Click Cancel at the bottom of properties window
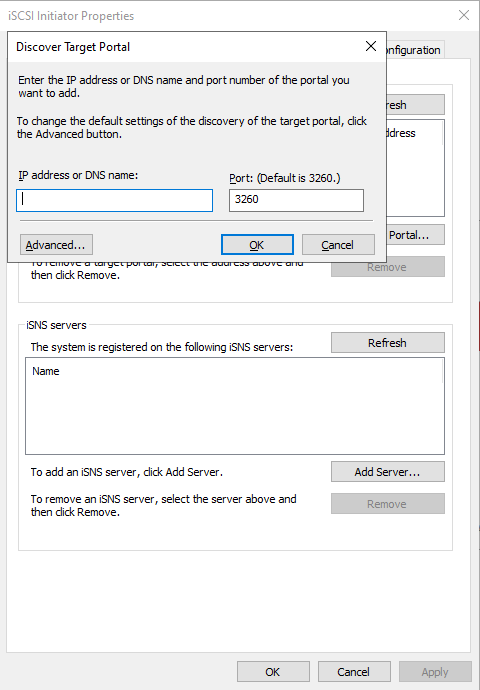480x690 pixels. [354, 672]
